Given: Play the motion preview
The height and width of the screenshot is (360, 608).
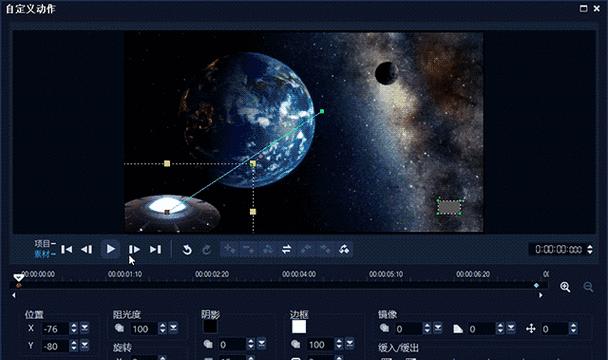Looking at the screenshot, I should (111, 249).
